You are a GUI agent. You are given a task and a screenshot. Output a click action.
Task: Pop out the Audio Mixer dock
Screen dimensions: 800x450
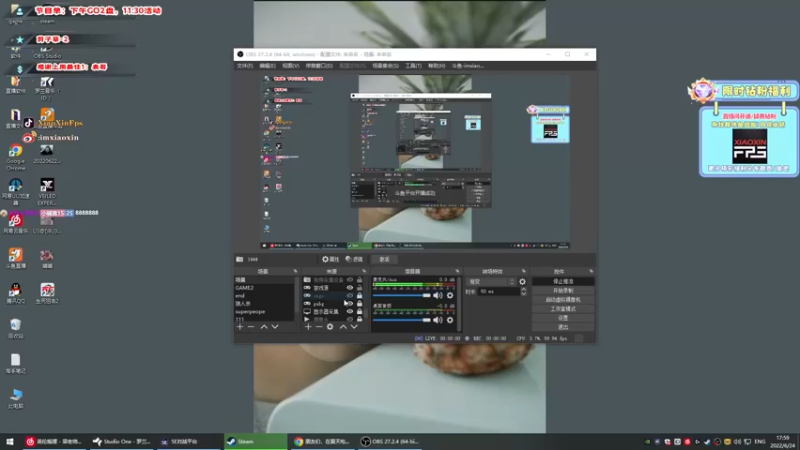(x=457, y=271)
